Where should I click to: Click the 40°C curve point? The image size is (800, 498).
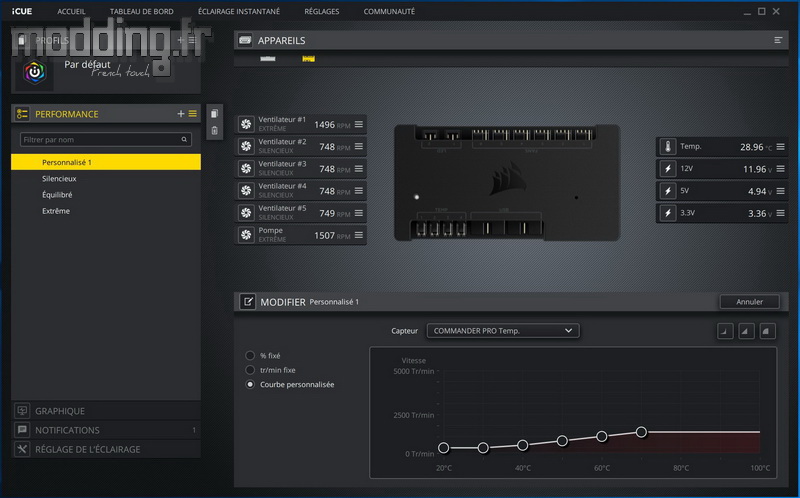(x=522, y=445)
